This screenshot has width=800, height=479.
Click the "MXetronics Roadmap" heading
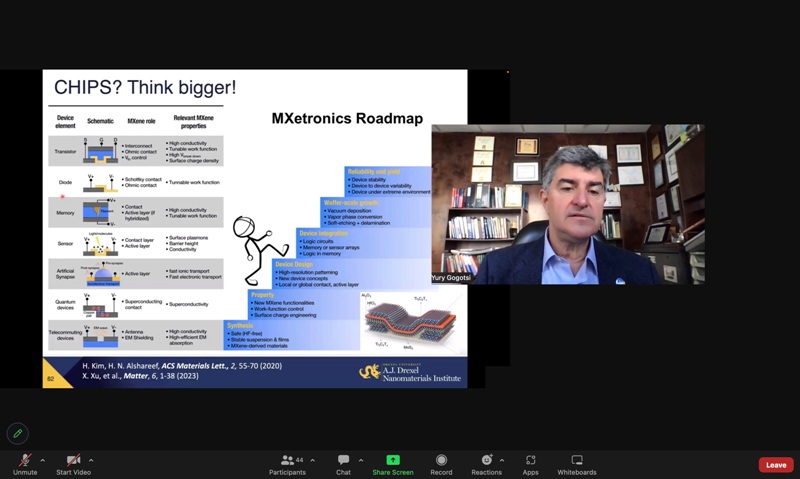pyautogui.click(x=347, y=118)
